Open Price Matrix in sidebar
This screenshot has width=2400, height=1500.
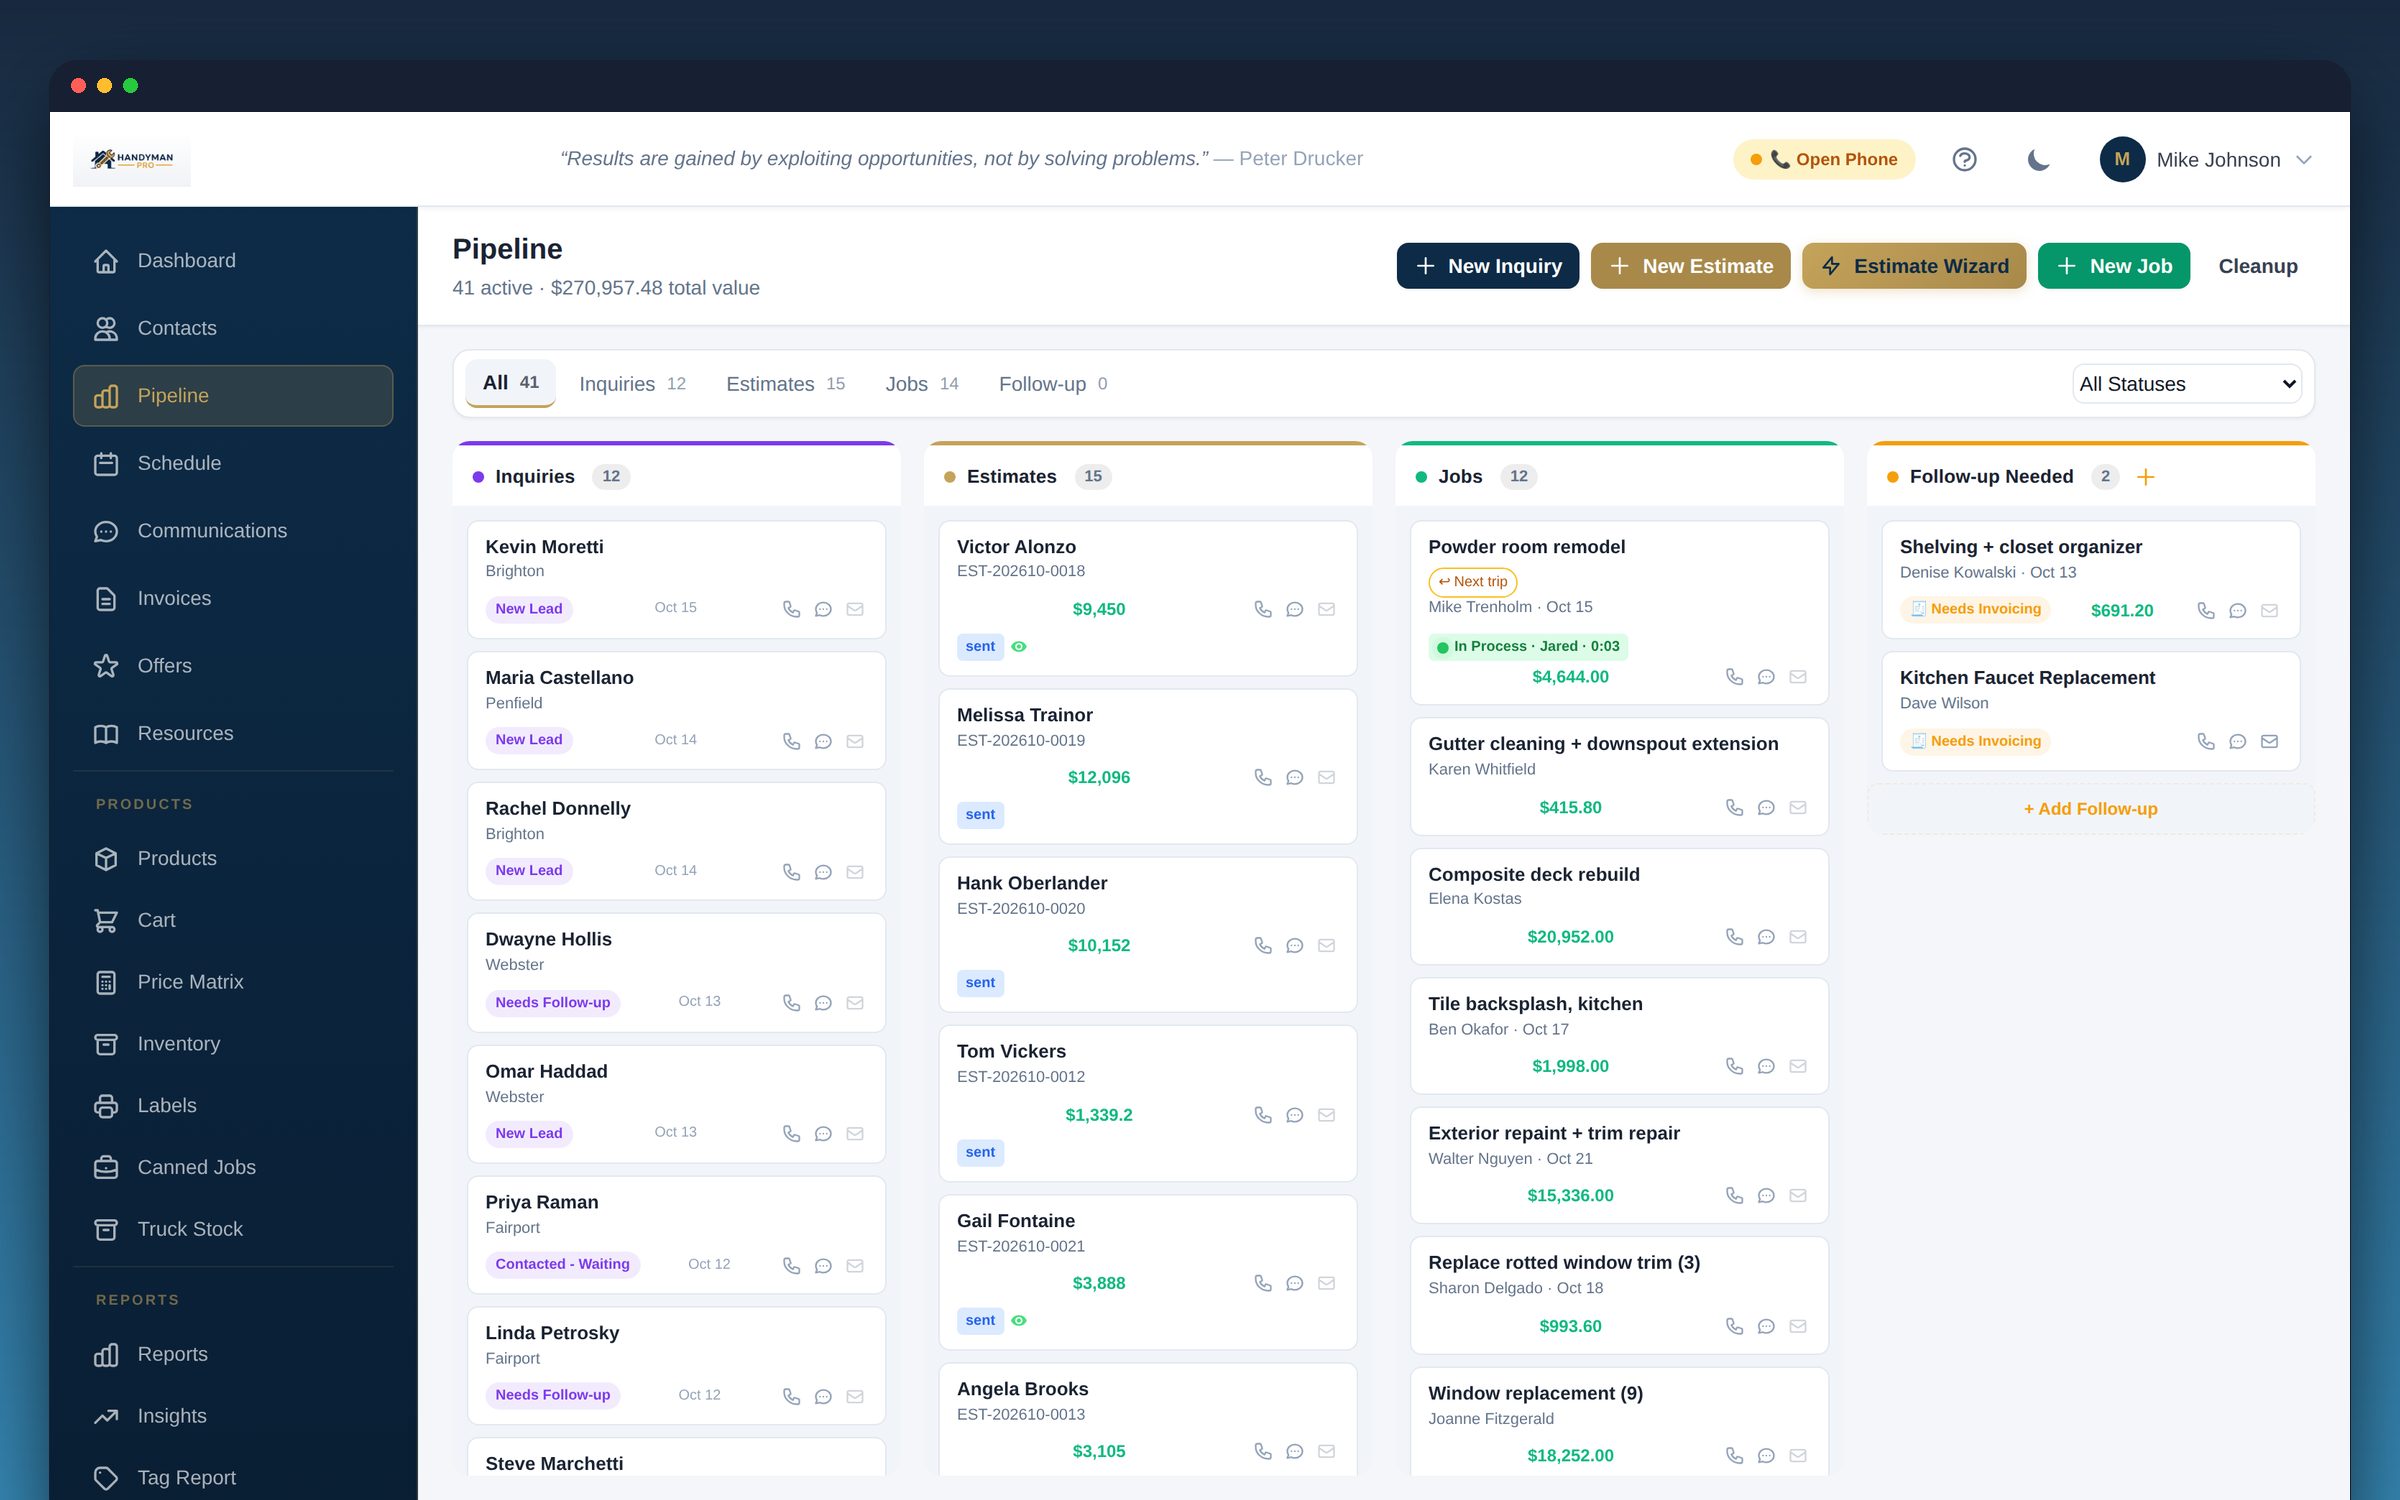pos(233,982)
